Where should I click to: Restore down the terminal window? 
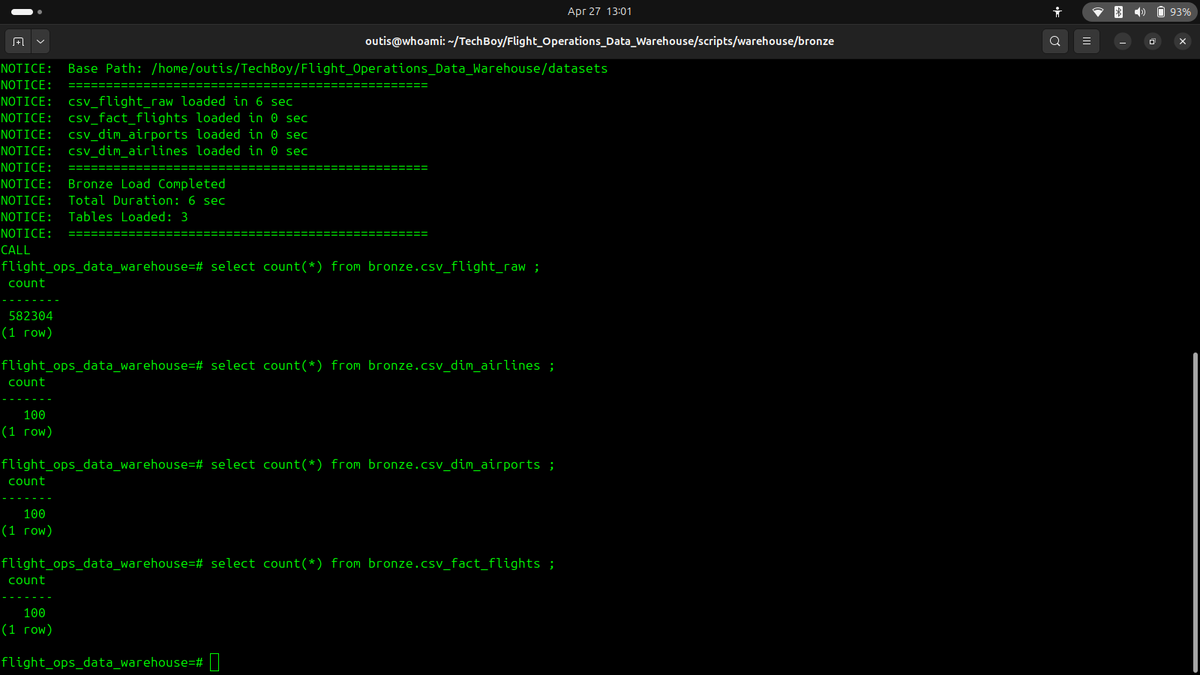[1152, 42]
